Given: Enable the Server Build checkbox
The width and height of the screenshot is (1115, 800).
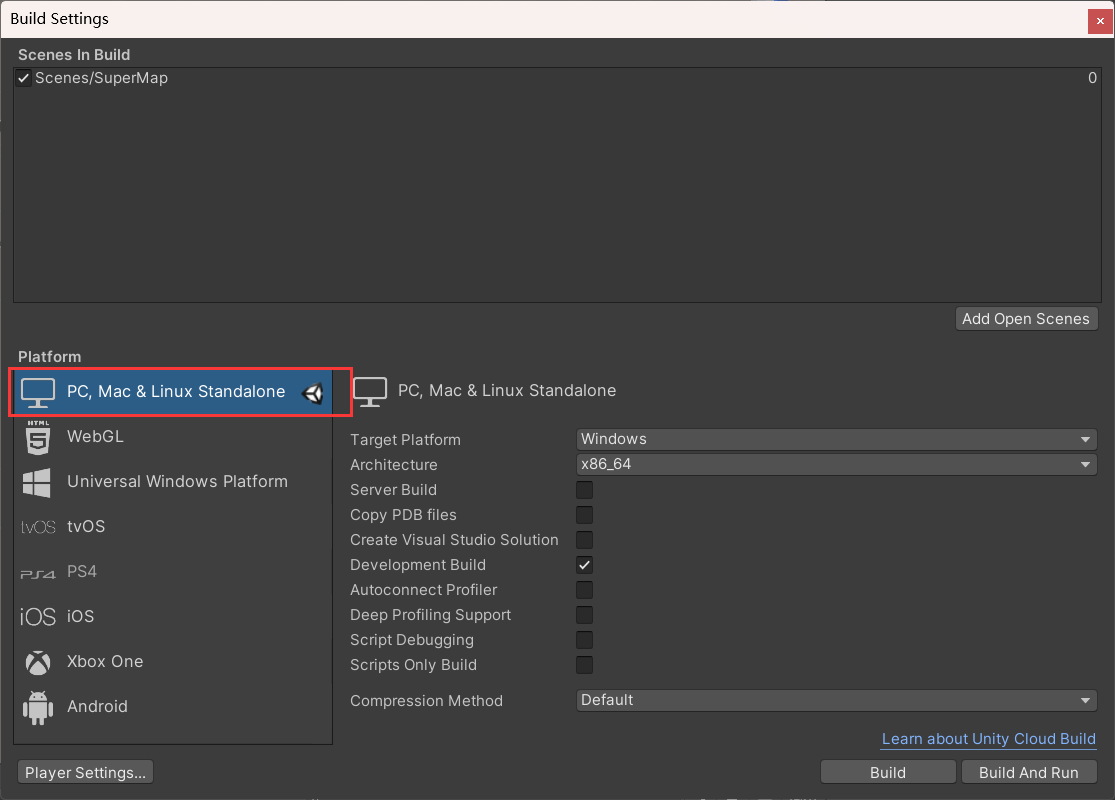Looking at the screenshot, I should 585,490.
